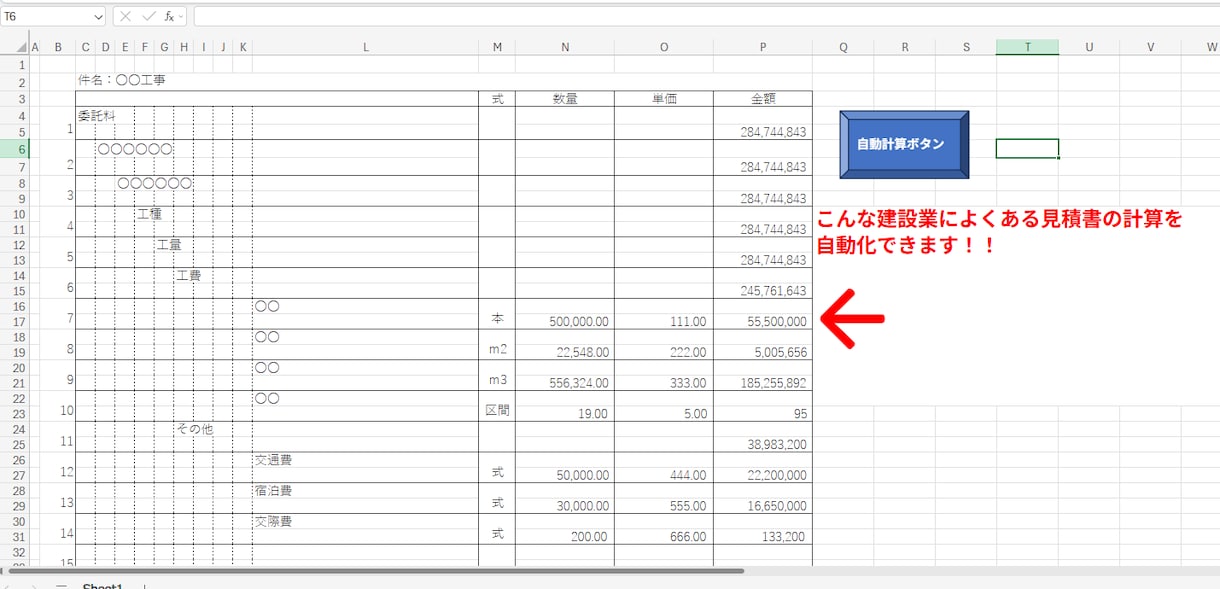
Task: Click the unit price 666.00
Action: (688, 537)
